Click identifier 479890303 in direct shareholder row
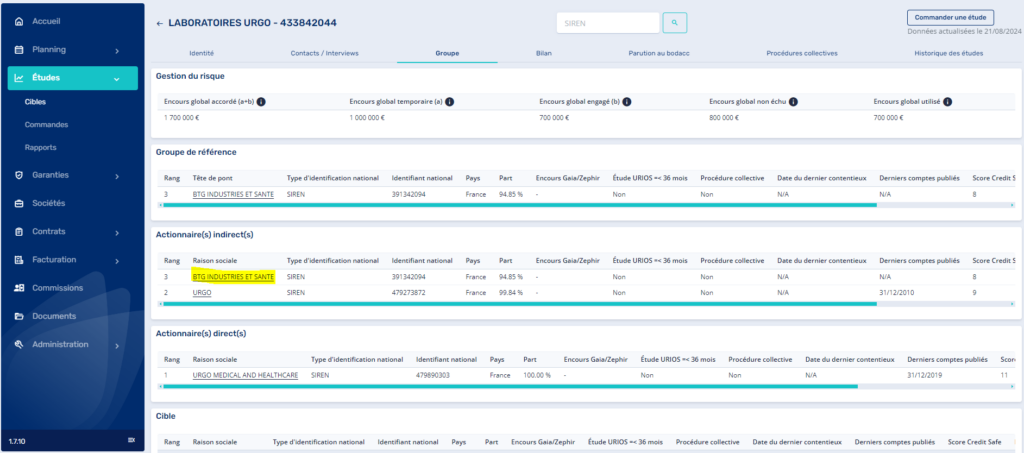Viewport: 1024px width, 453px height. (x=433, y=375)
